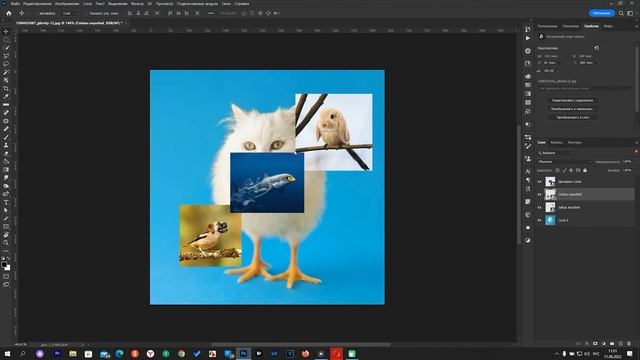The height and width of the screenshot is (360, 640).
Task: Create a new layer icon
Action: click(x=620, y=344)
